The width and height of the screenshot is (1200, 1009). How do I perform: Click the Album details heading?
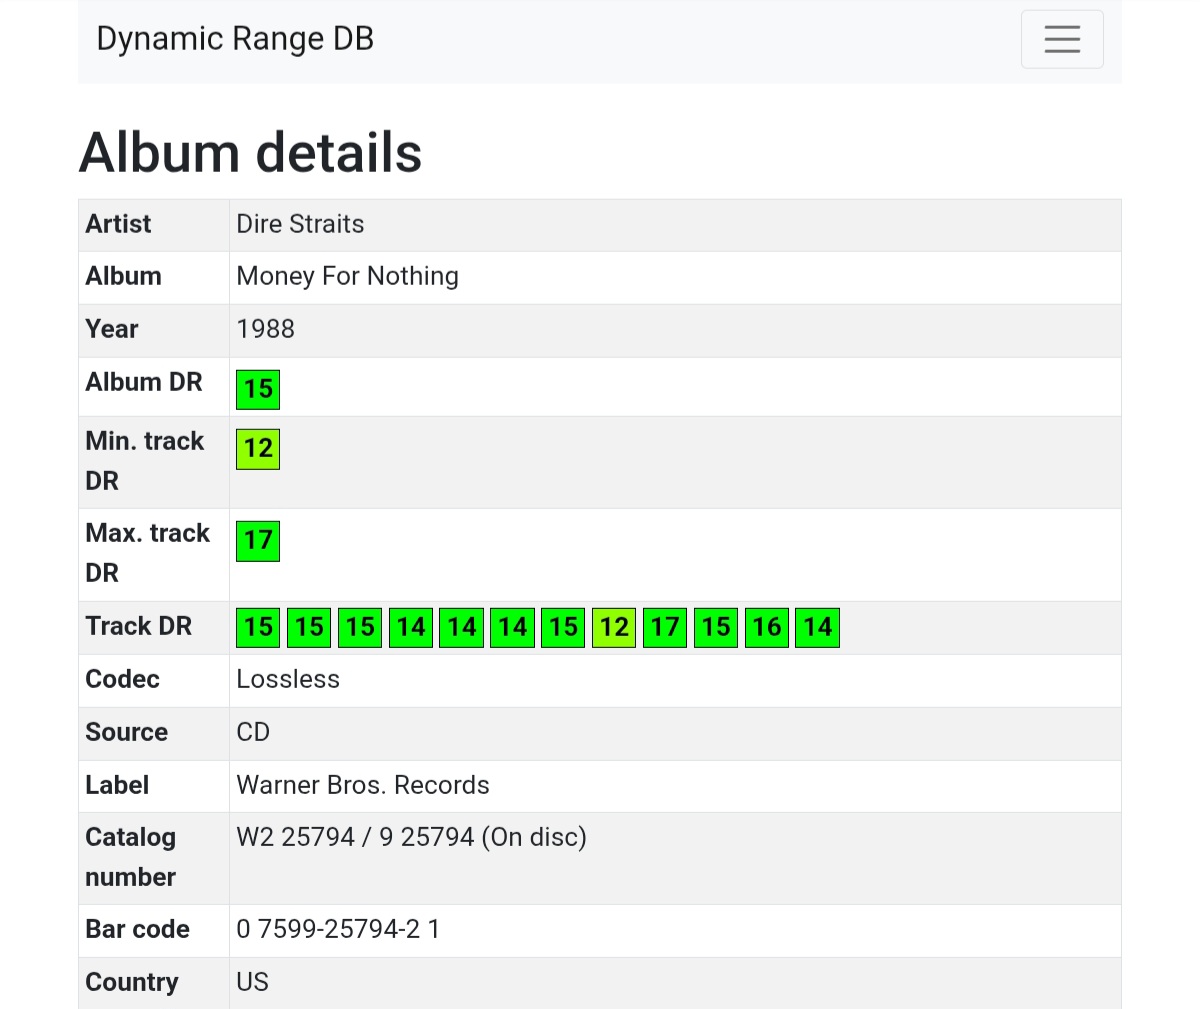coord(250,153)
